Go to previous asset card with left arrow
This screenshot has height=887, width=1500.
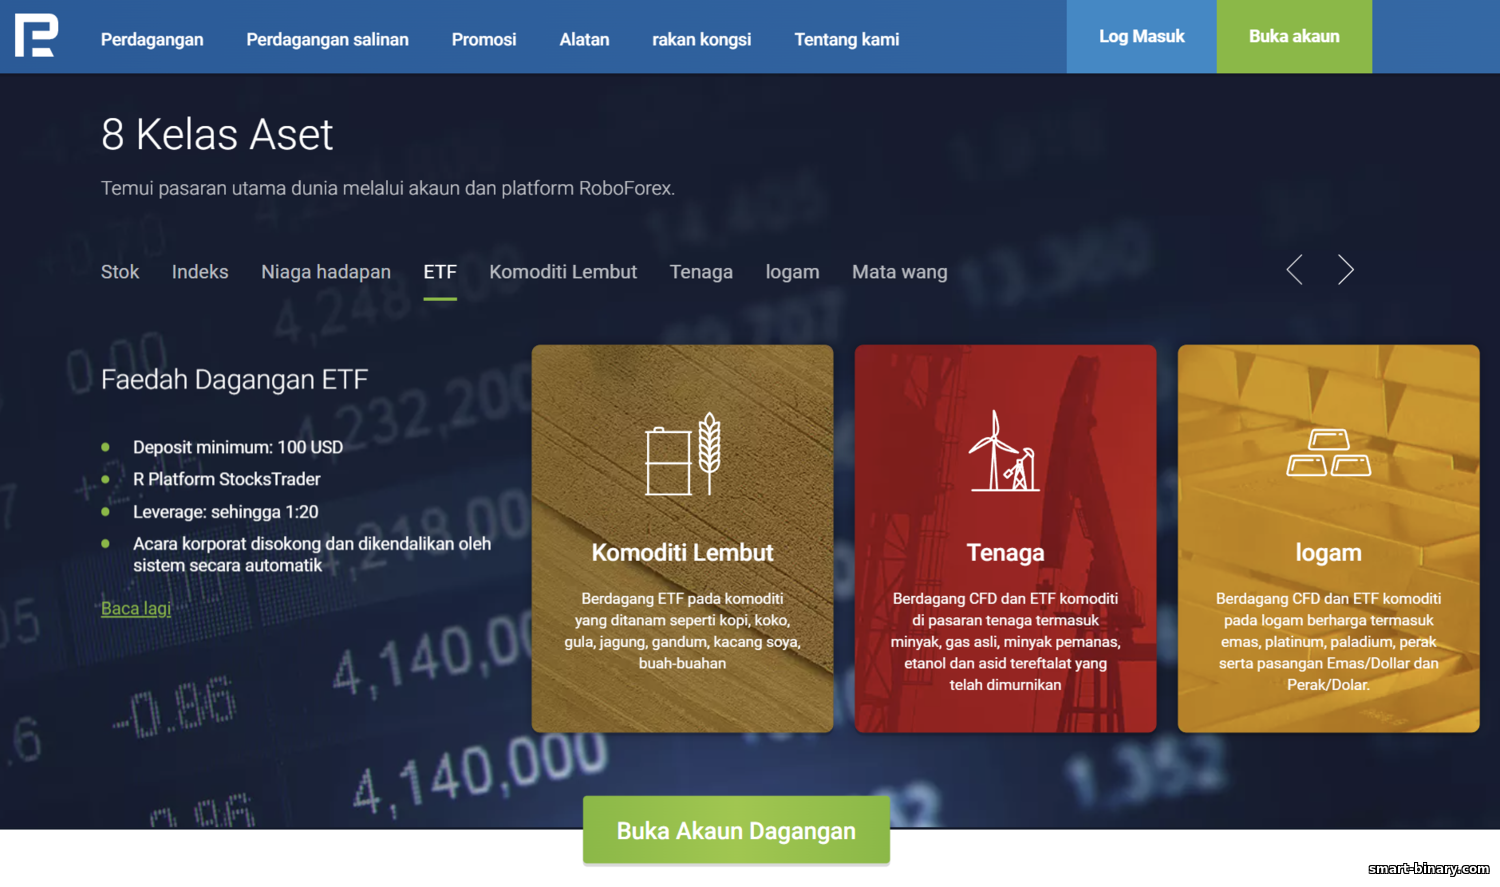[1294, 269]
